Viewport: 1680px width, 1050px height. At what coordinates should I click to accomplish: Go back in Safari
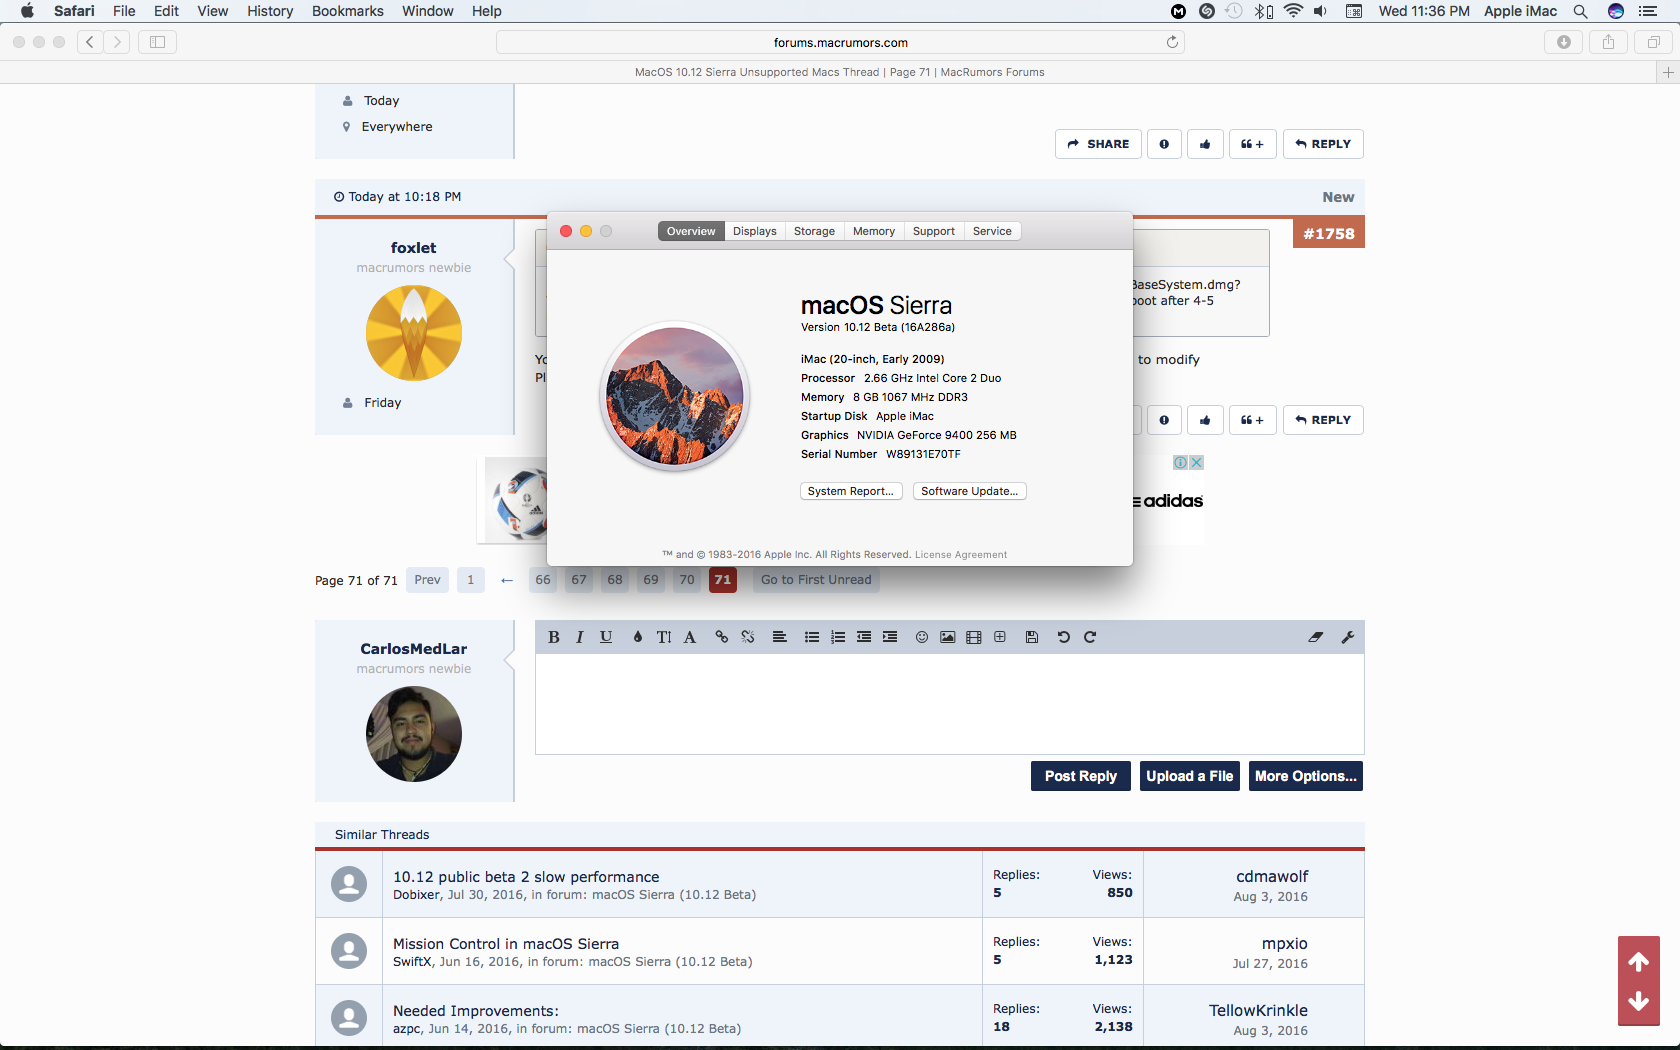point(90,42)
